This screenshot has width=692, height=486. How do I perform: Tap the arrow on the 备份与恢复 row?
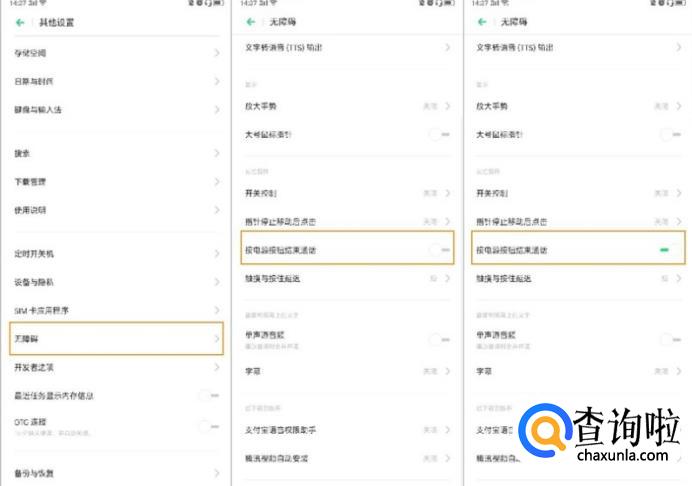(216, 473)
